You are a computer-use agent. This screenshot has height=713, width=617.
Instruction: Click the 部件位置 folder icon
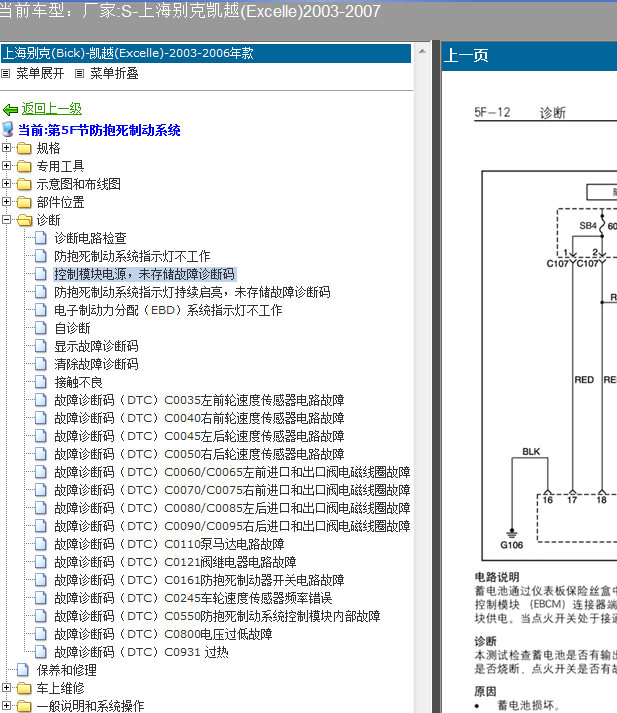(x=24, y=202)
